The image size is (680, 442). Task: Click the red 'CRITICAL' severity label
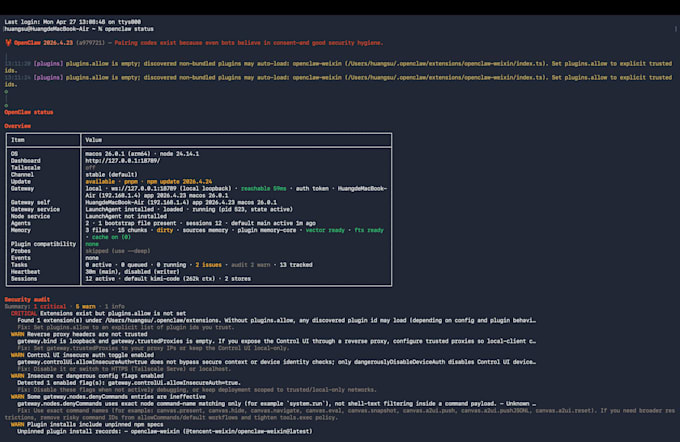[24, 313]
